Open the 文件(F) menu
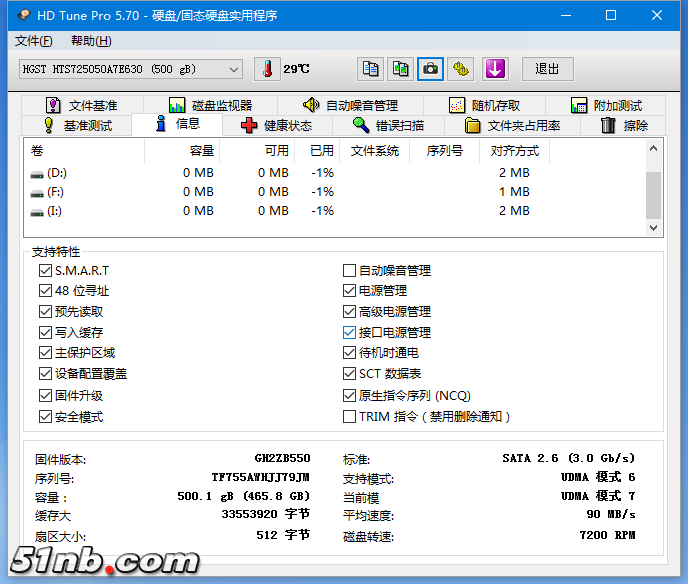Image resolution: width=688 pixels, height=584 pixels. pos(34,41)
